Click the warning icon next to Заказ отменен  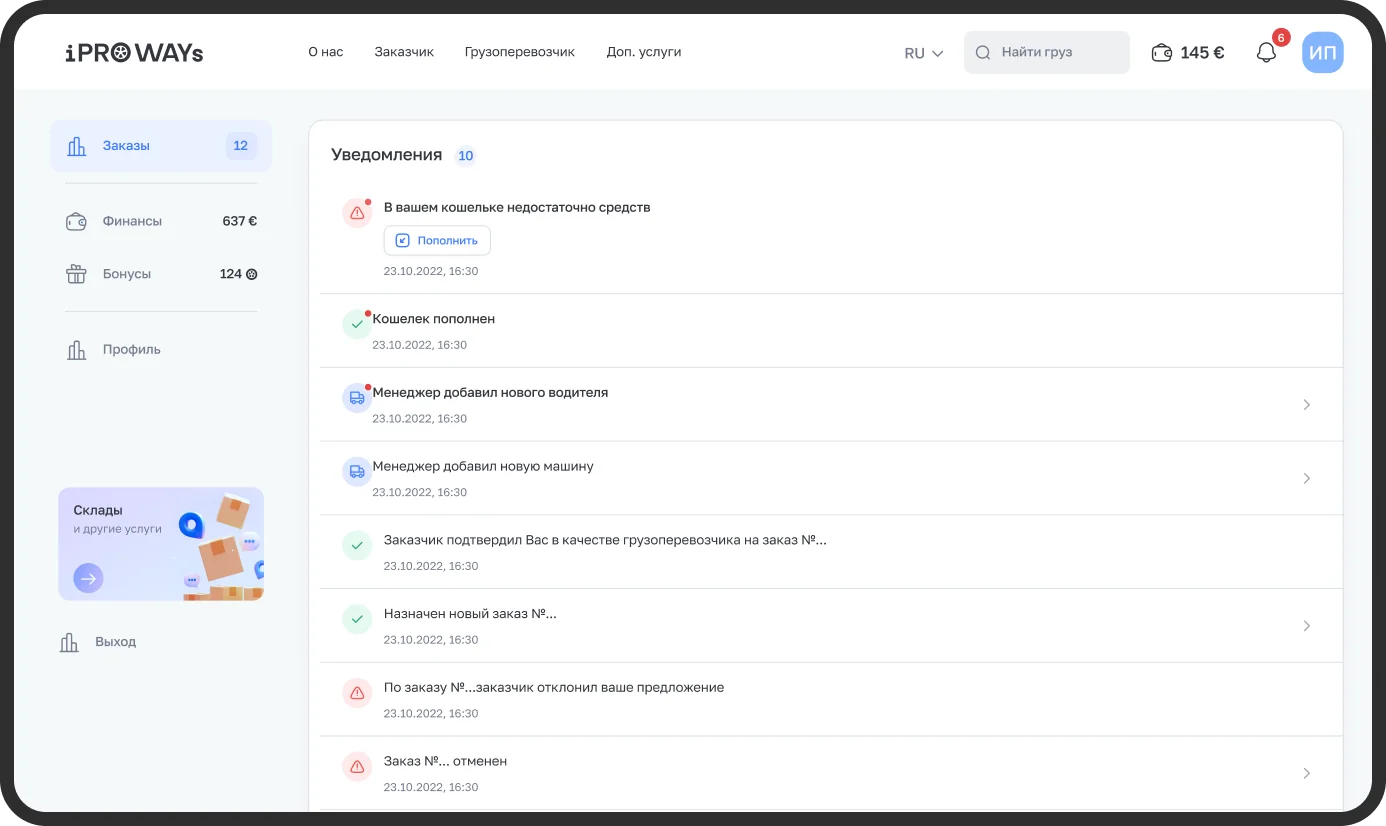pos(357,767)
